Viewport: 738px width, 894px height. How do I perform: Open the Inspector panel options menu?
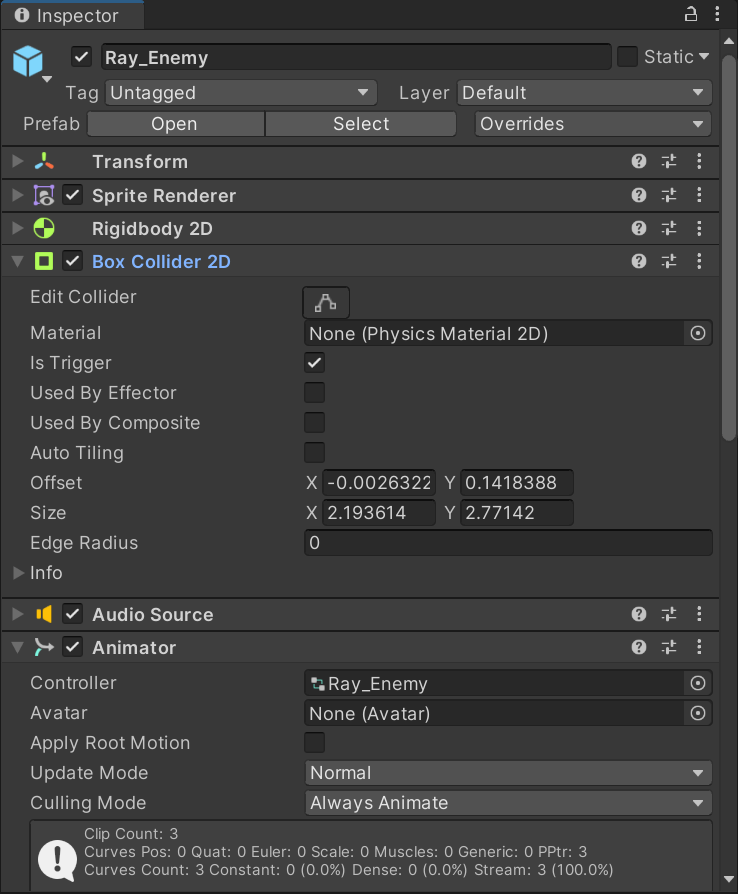point(717,14)
